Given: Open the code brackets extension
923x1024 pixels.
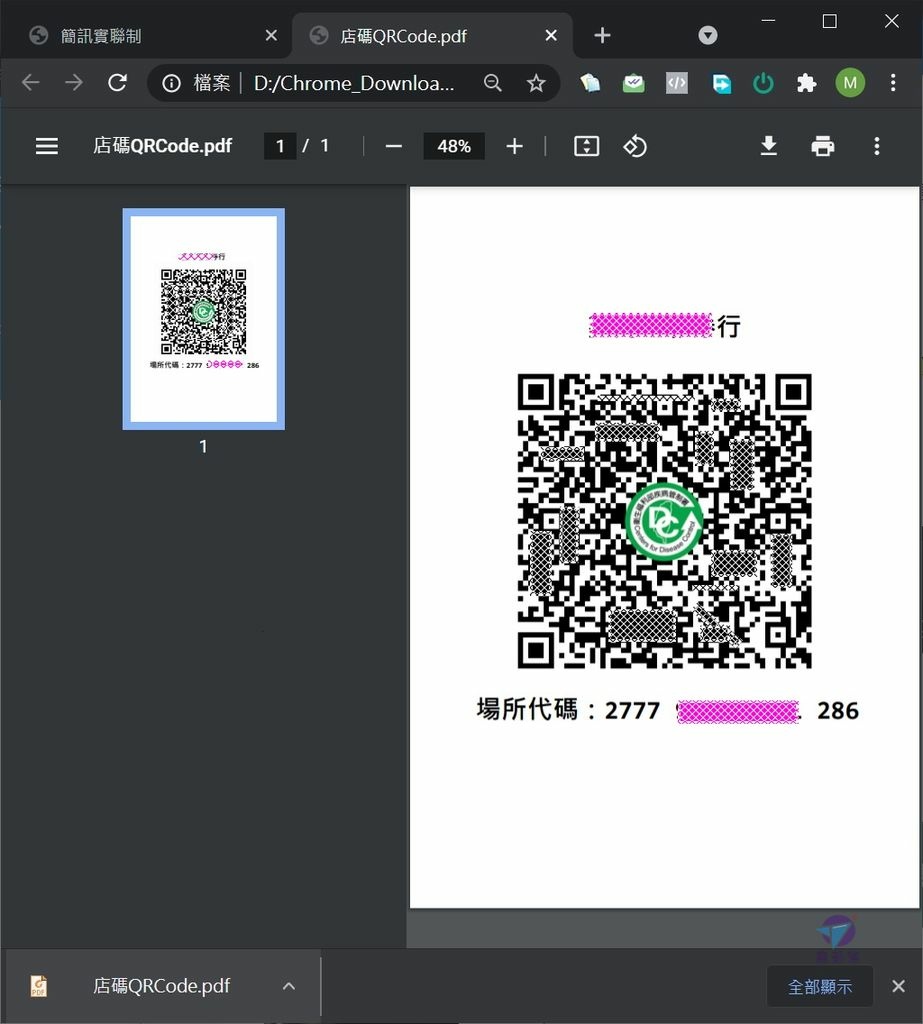Looking at the screenshot, I should 677,83.
